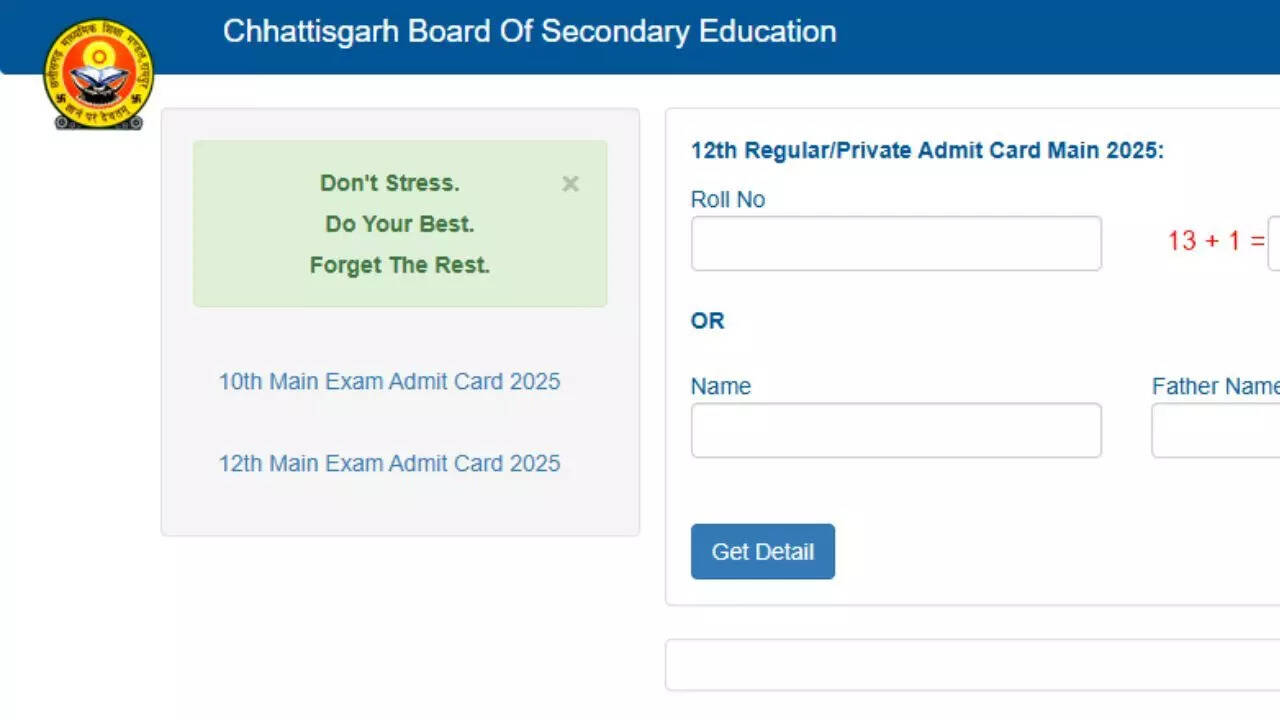Click the red "13 + 1 =" captcha text
The image size is (1280, 720).
(x=1215, y=241)
